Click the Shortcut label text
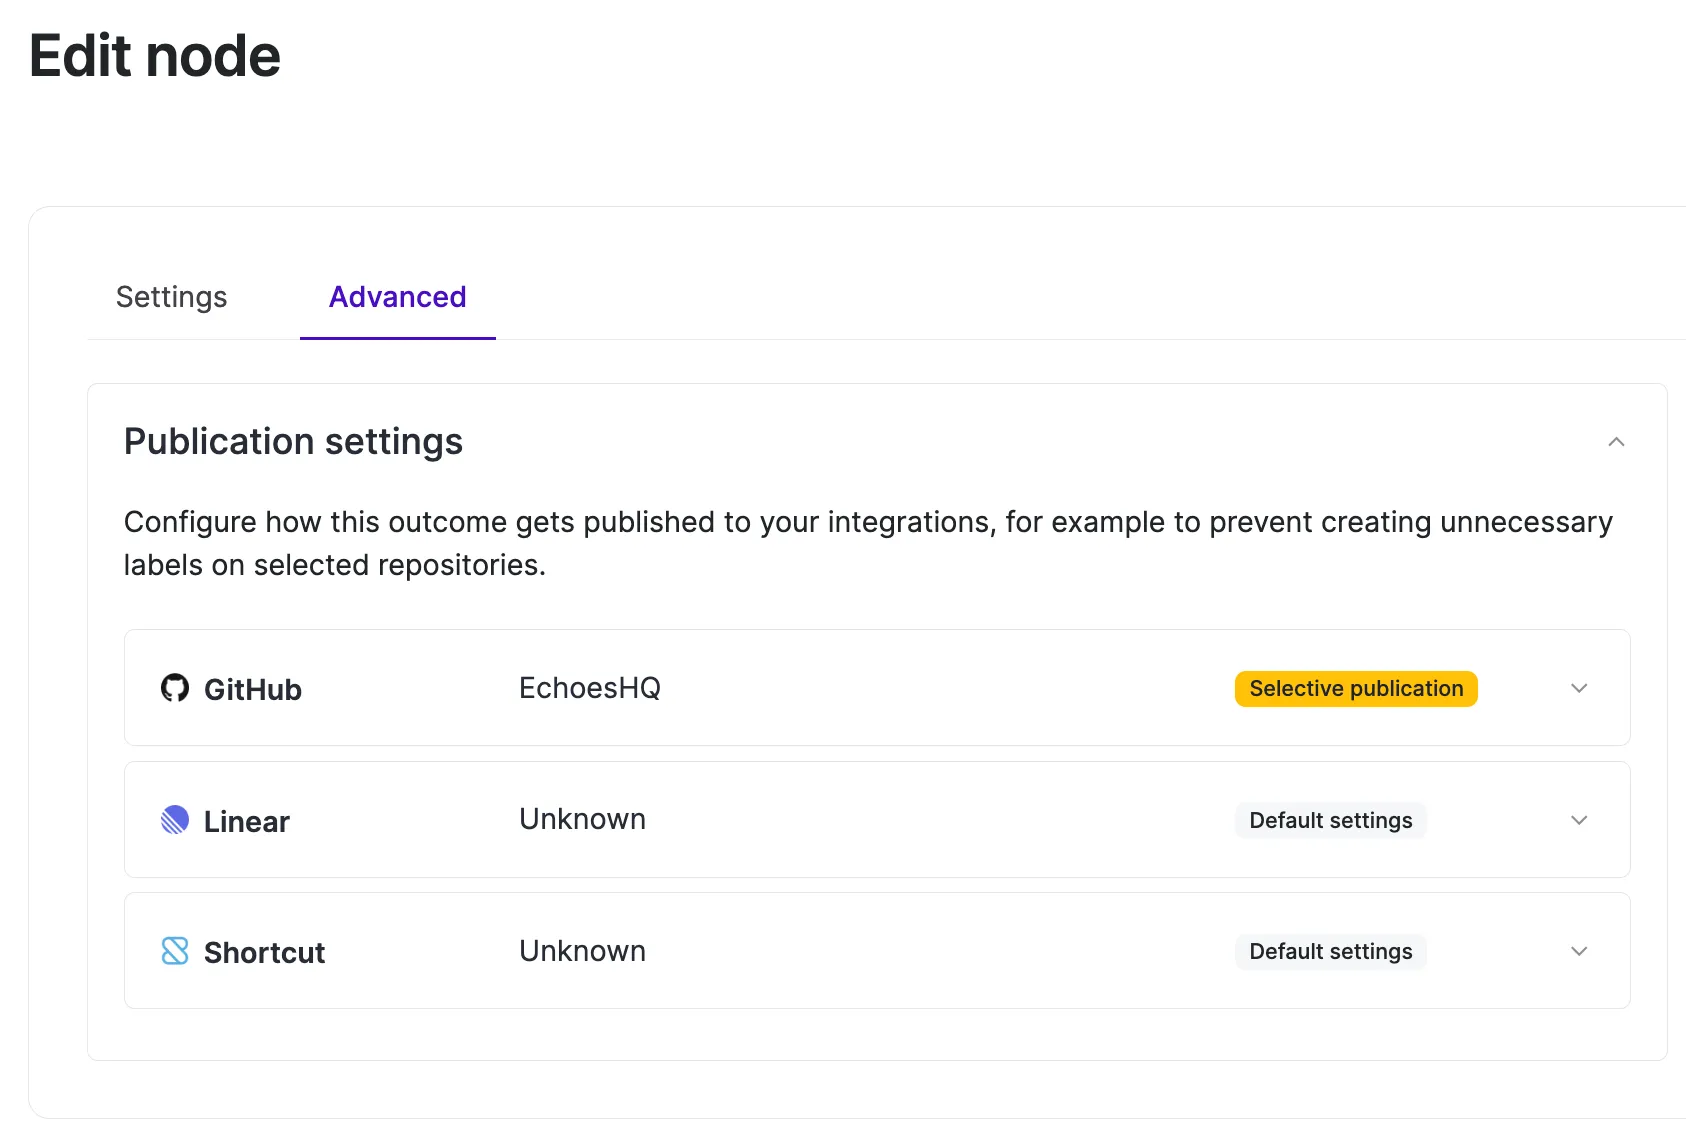Image resolution: width=1686 pixels, height=1134 pixels. point(265,953)
